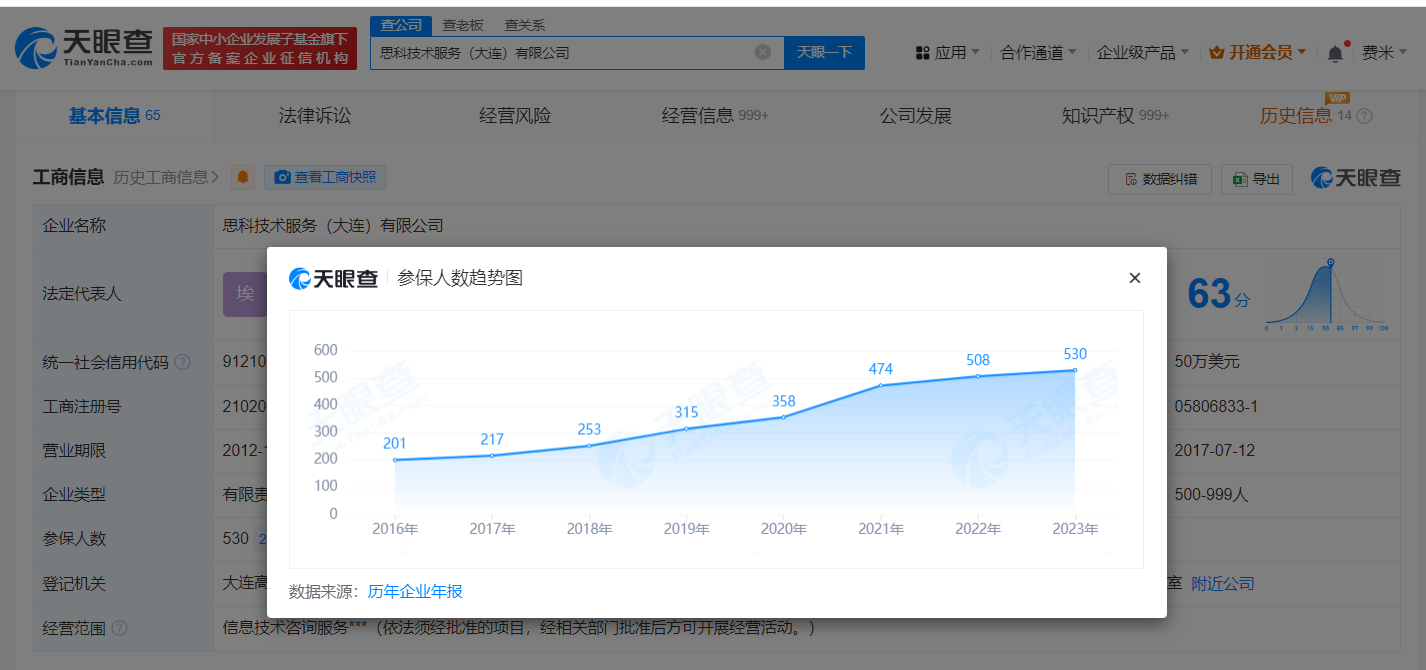
Task: Click the camera icon on 查看工商快照 button
Action: (x=283, y=177)
